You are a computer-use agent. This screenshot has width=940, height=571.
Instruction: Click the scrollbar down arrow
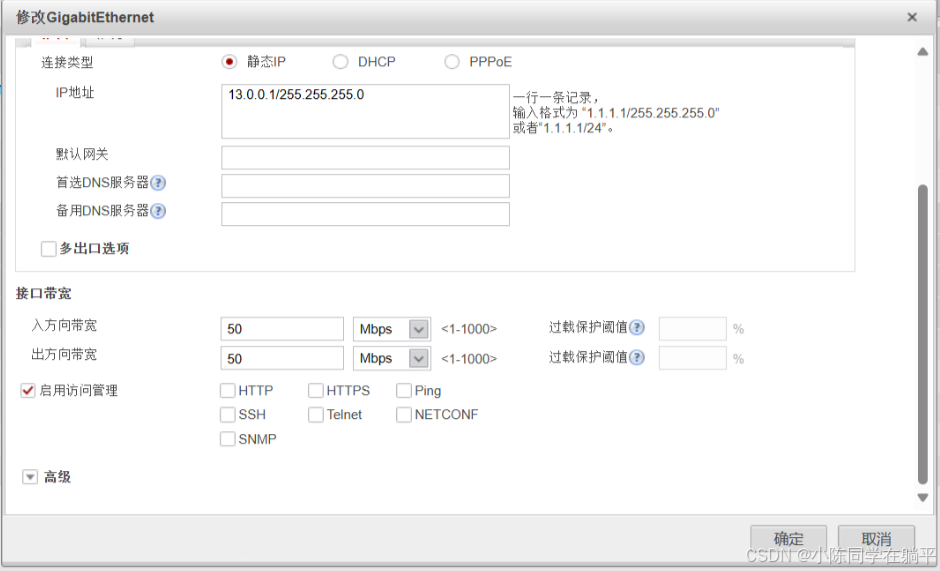coord(923,497)
